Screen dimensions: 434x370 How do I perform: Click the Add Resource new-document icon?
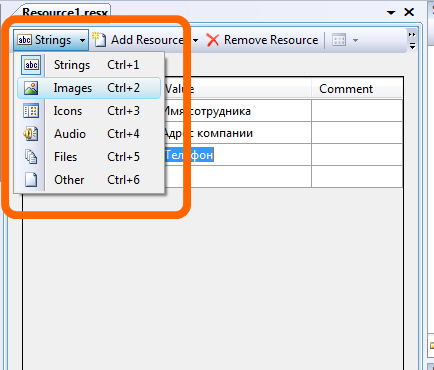tap(99, 40)
